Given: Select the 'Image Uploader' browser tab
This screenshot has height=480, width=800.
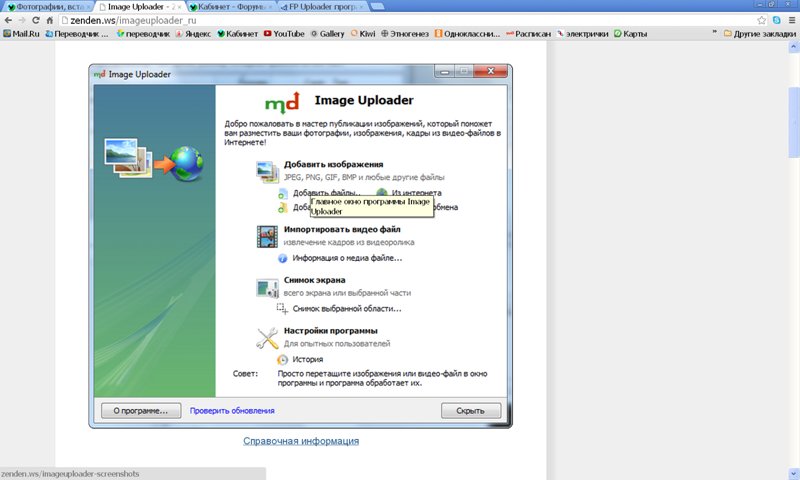Looking at the screenshot, I should (139, 7).
